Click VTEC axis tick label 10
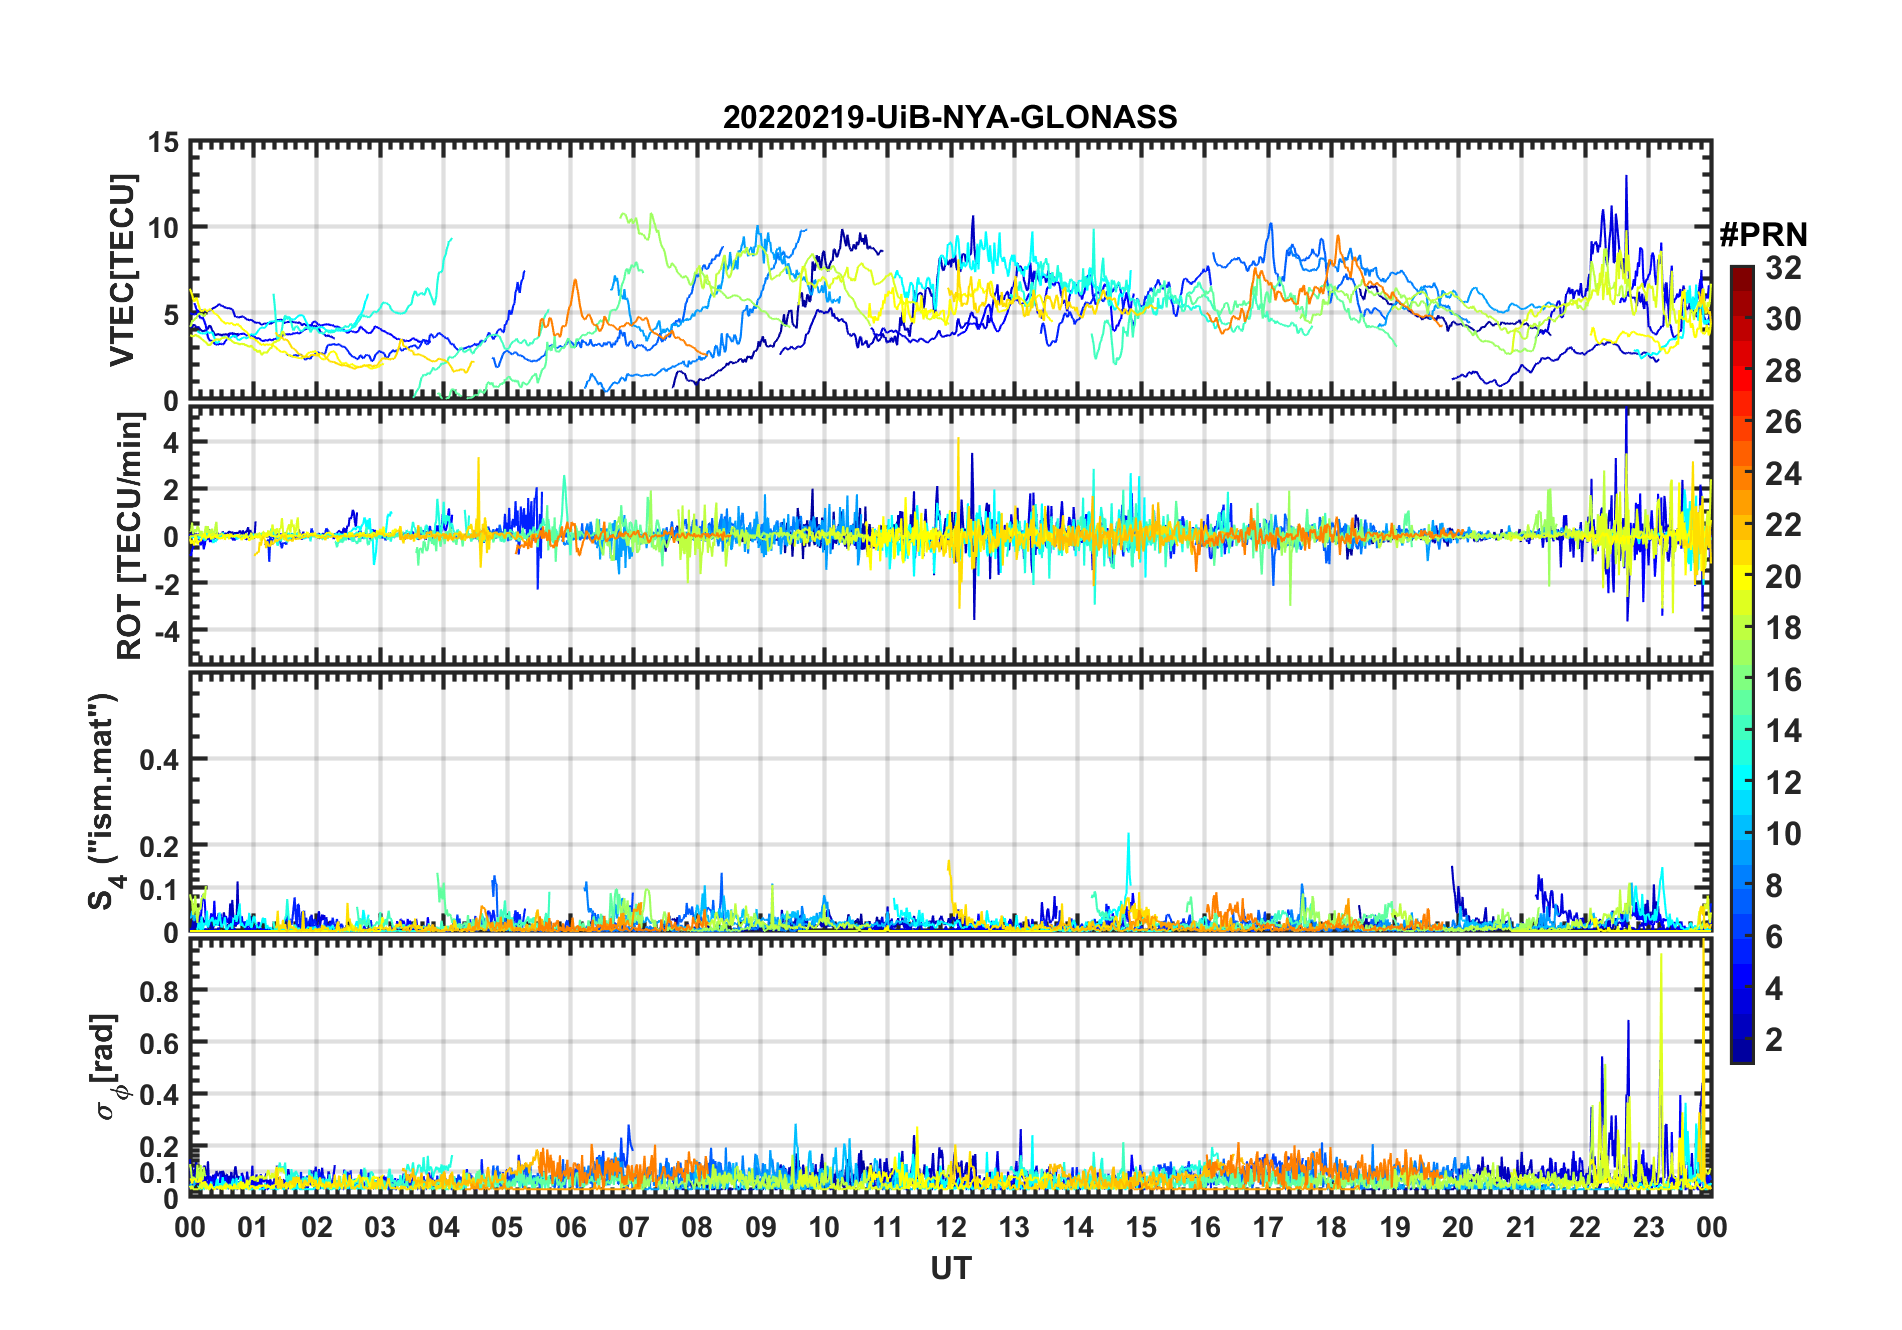Image resolution: width=1902 pixels, height=1330 pixels. [163, 228]
